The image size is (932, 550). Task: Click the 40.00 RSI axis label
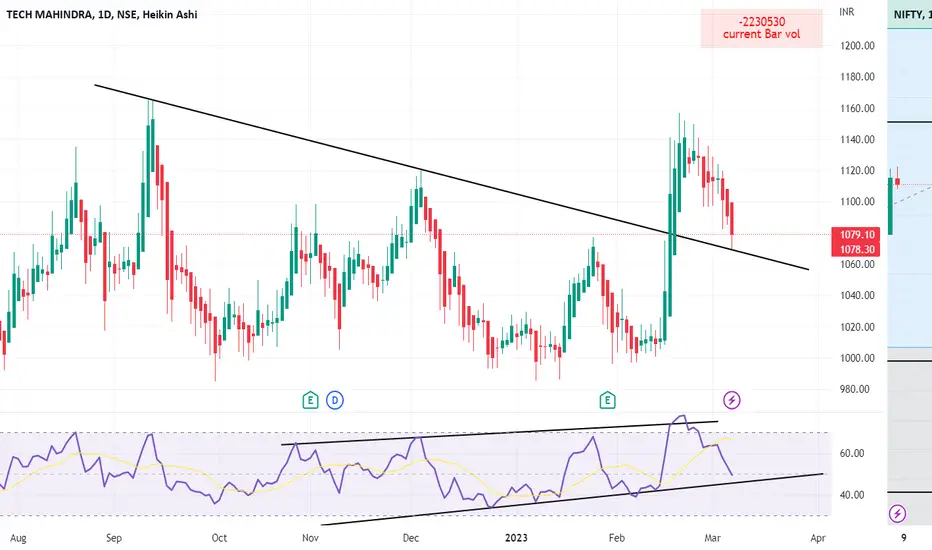852,495
